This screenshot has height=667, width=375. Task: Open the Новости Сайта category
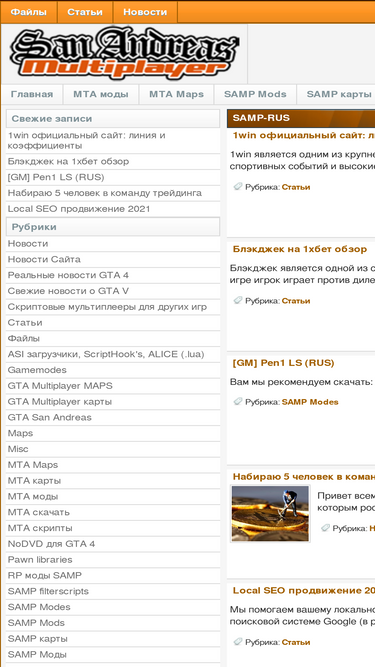coord(44,259)
